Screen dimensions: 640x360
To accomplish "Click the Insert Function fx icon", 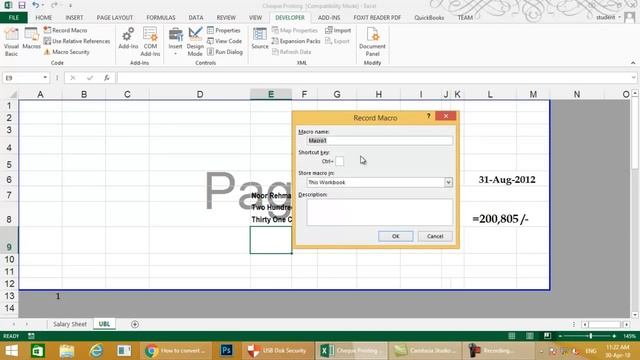I will pyautogui.click(x=107, y=78).
